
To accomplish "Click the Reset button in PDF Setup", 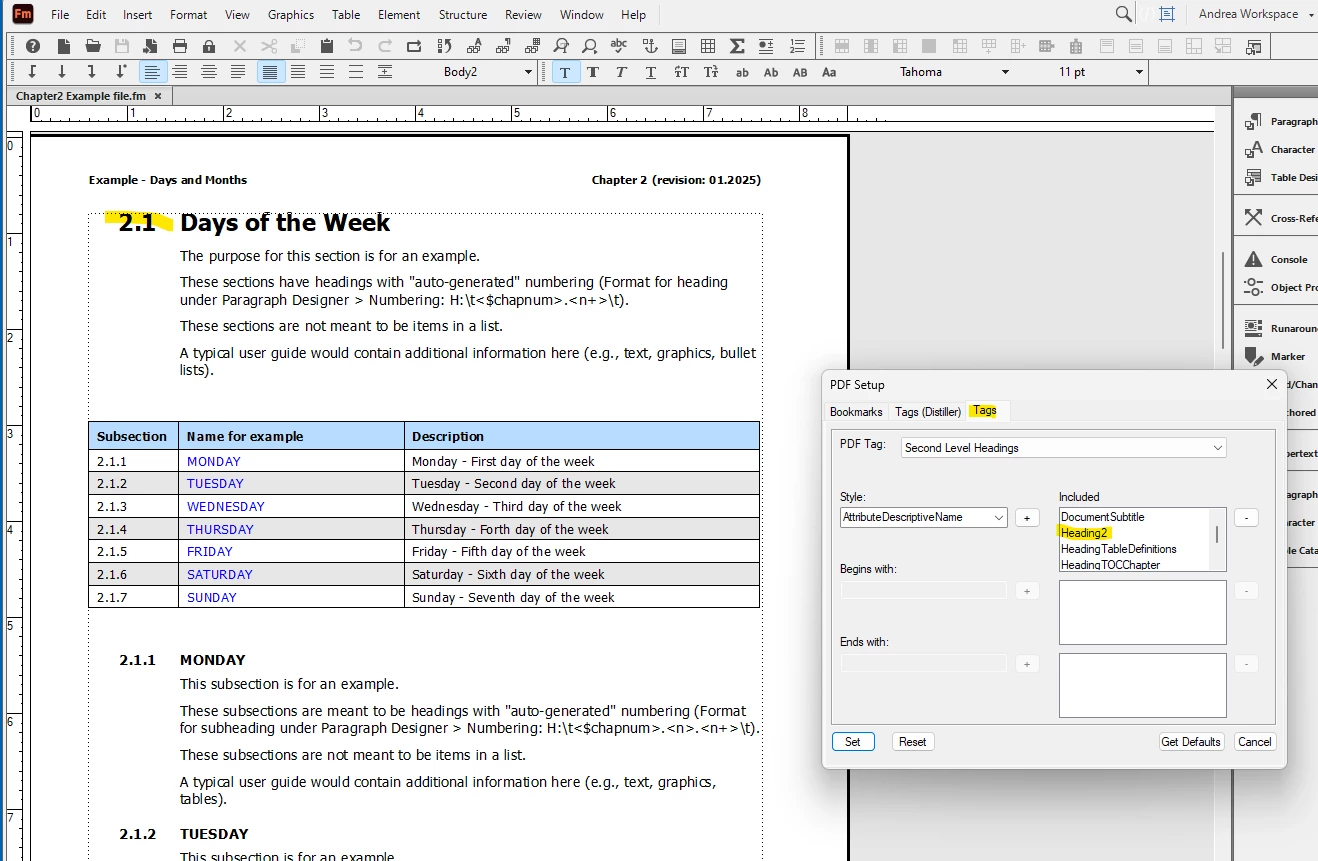I will [x=913, y=742].
